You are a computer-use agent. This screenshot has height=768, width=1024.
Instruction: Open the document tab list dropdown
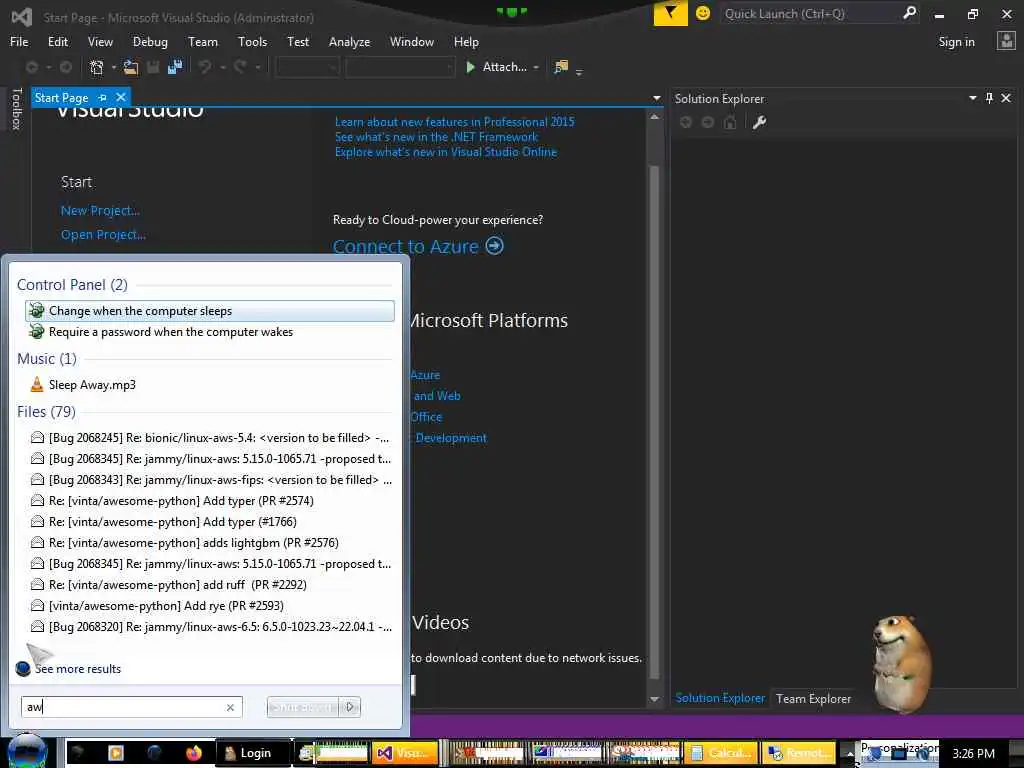pyautogui.click(x=656, y=98)
